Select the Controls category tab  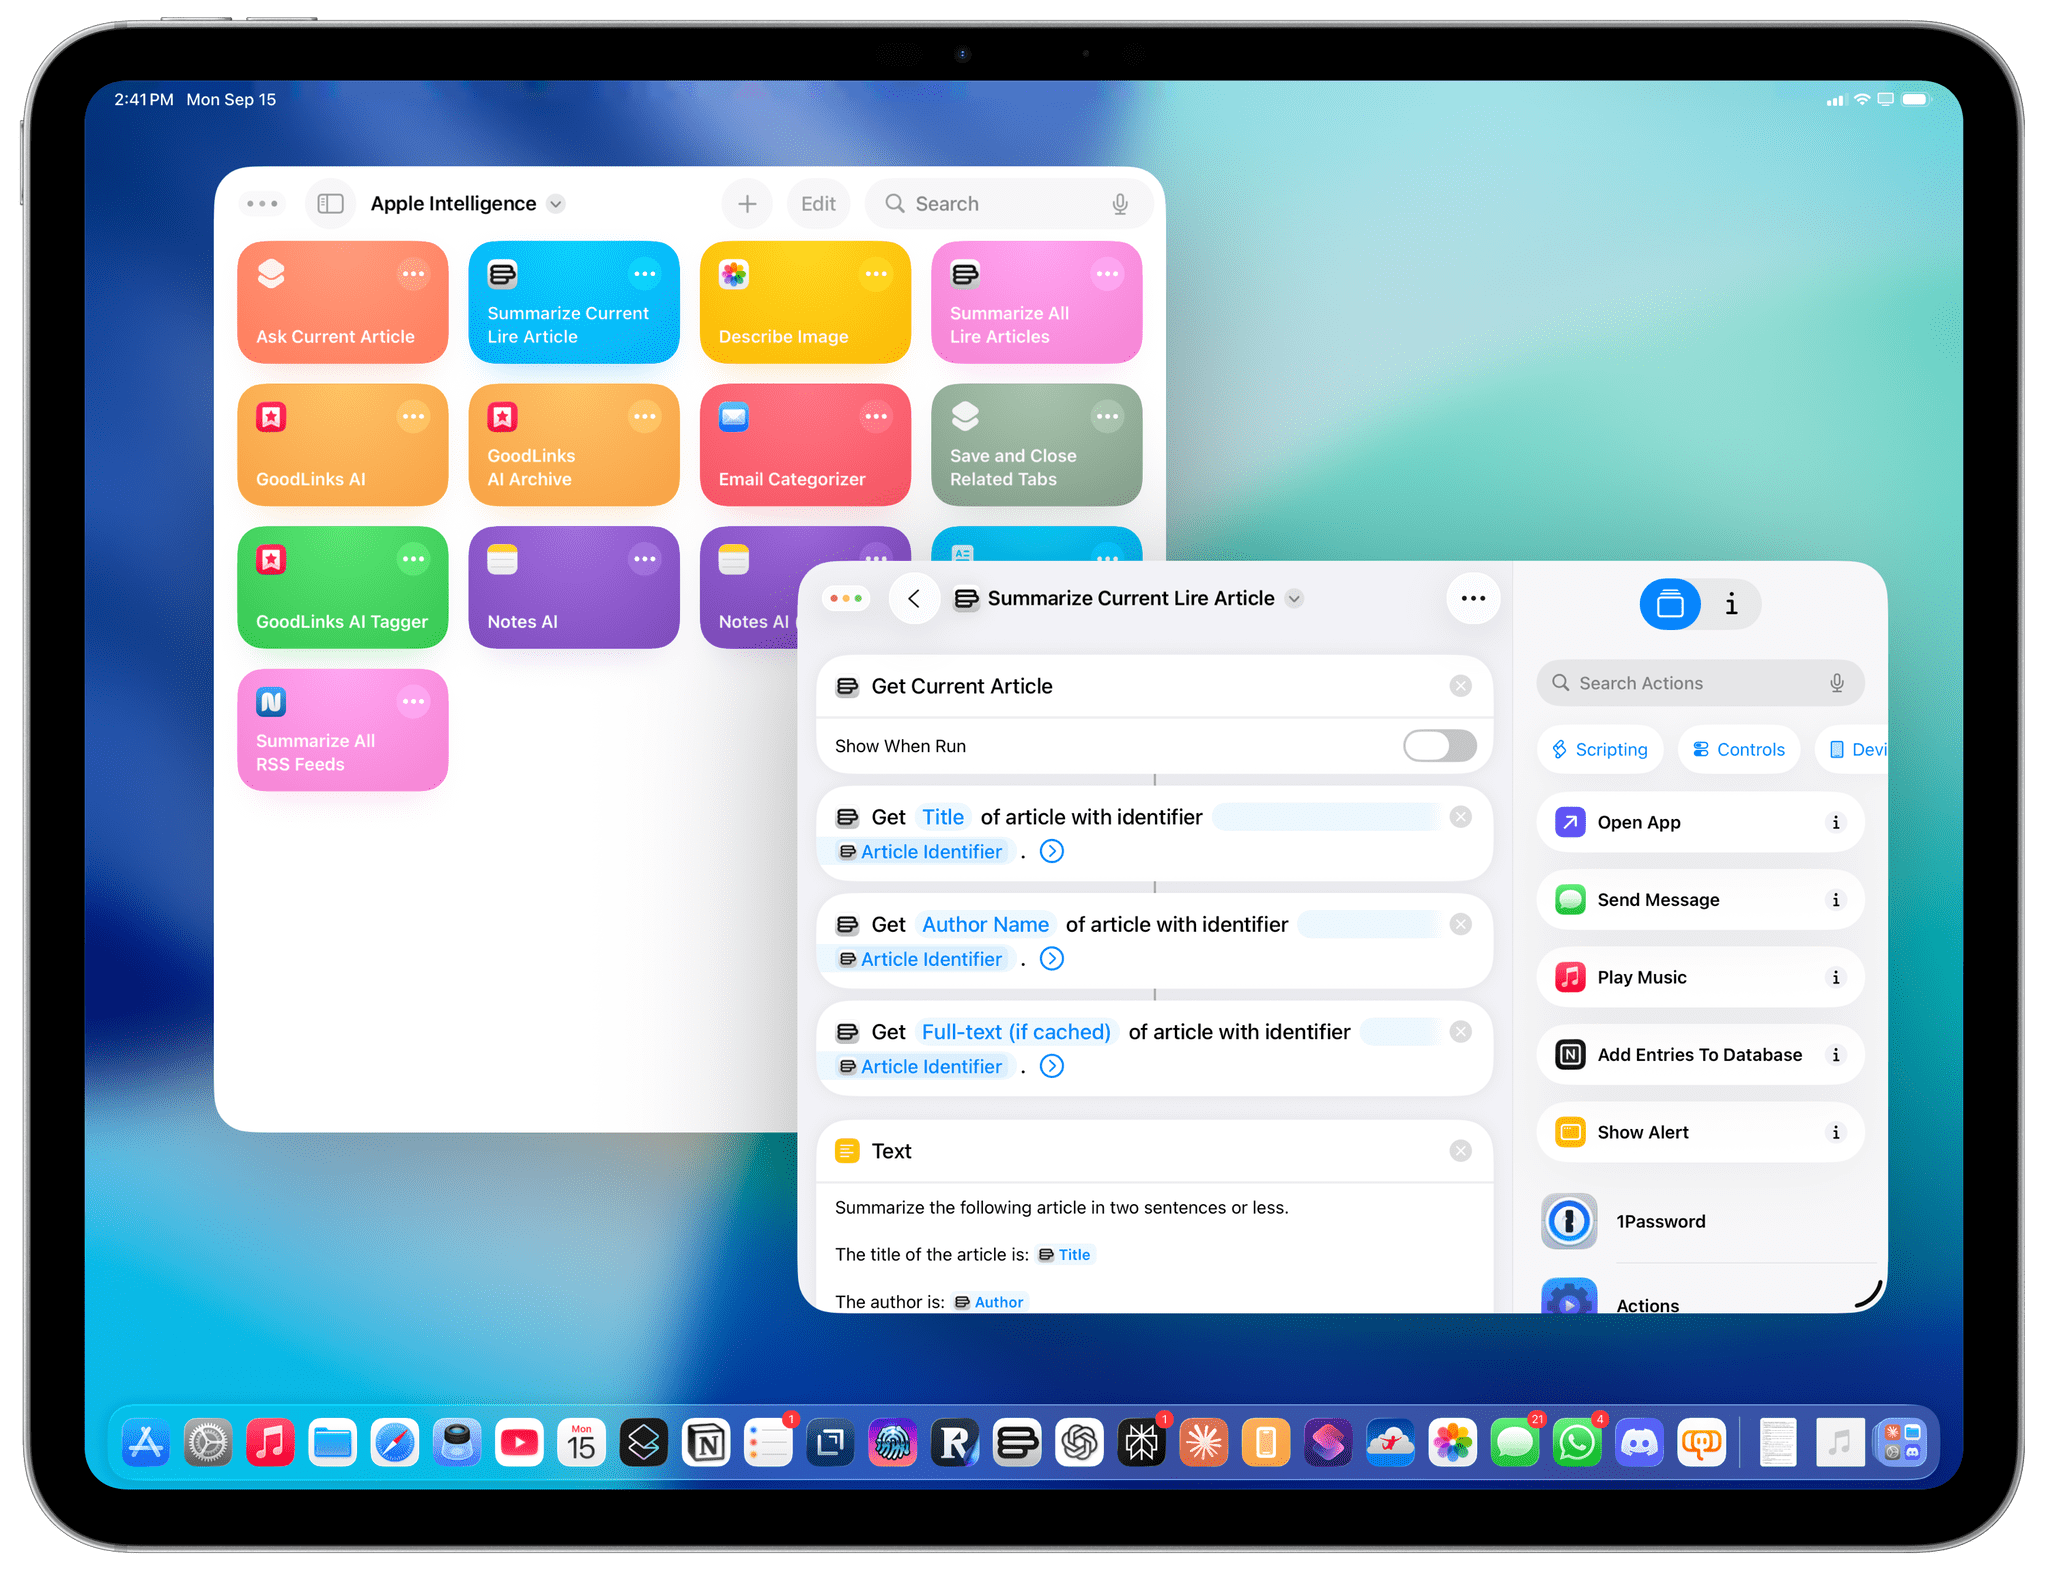pos(1739,750)
